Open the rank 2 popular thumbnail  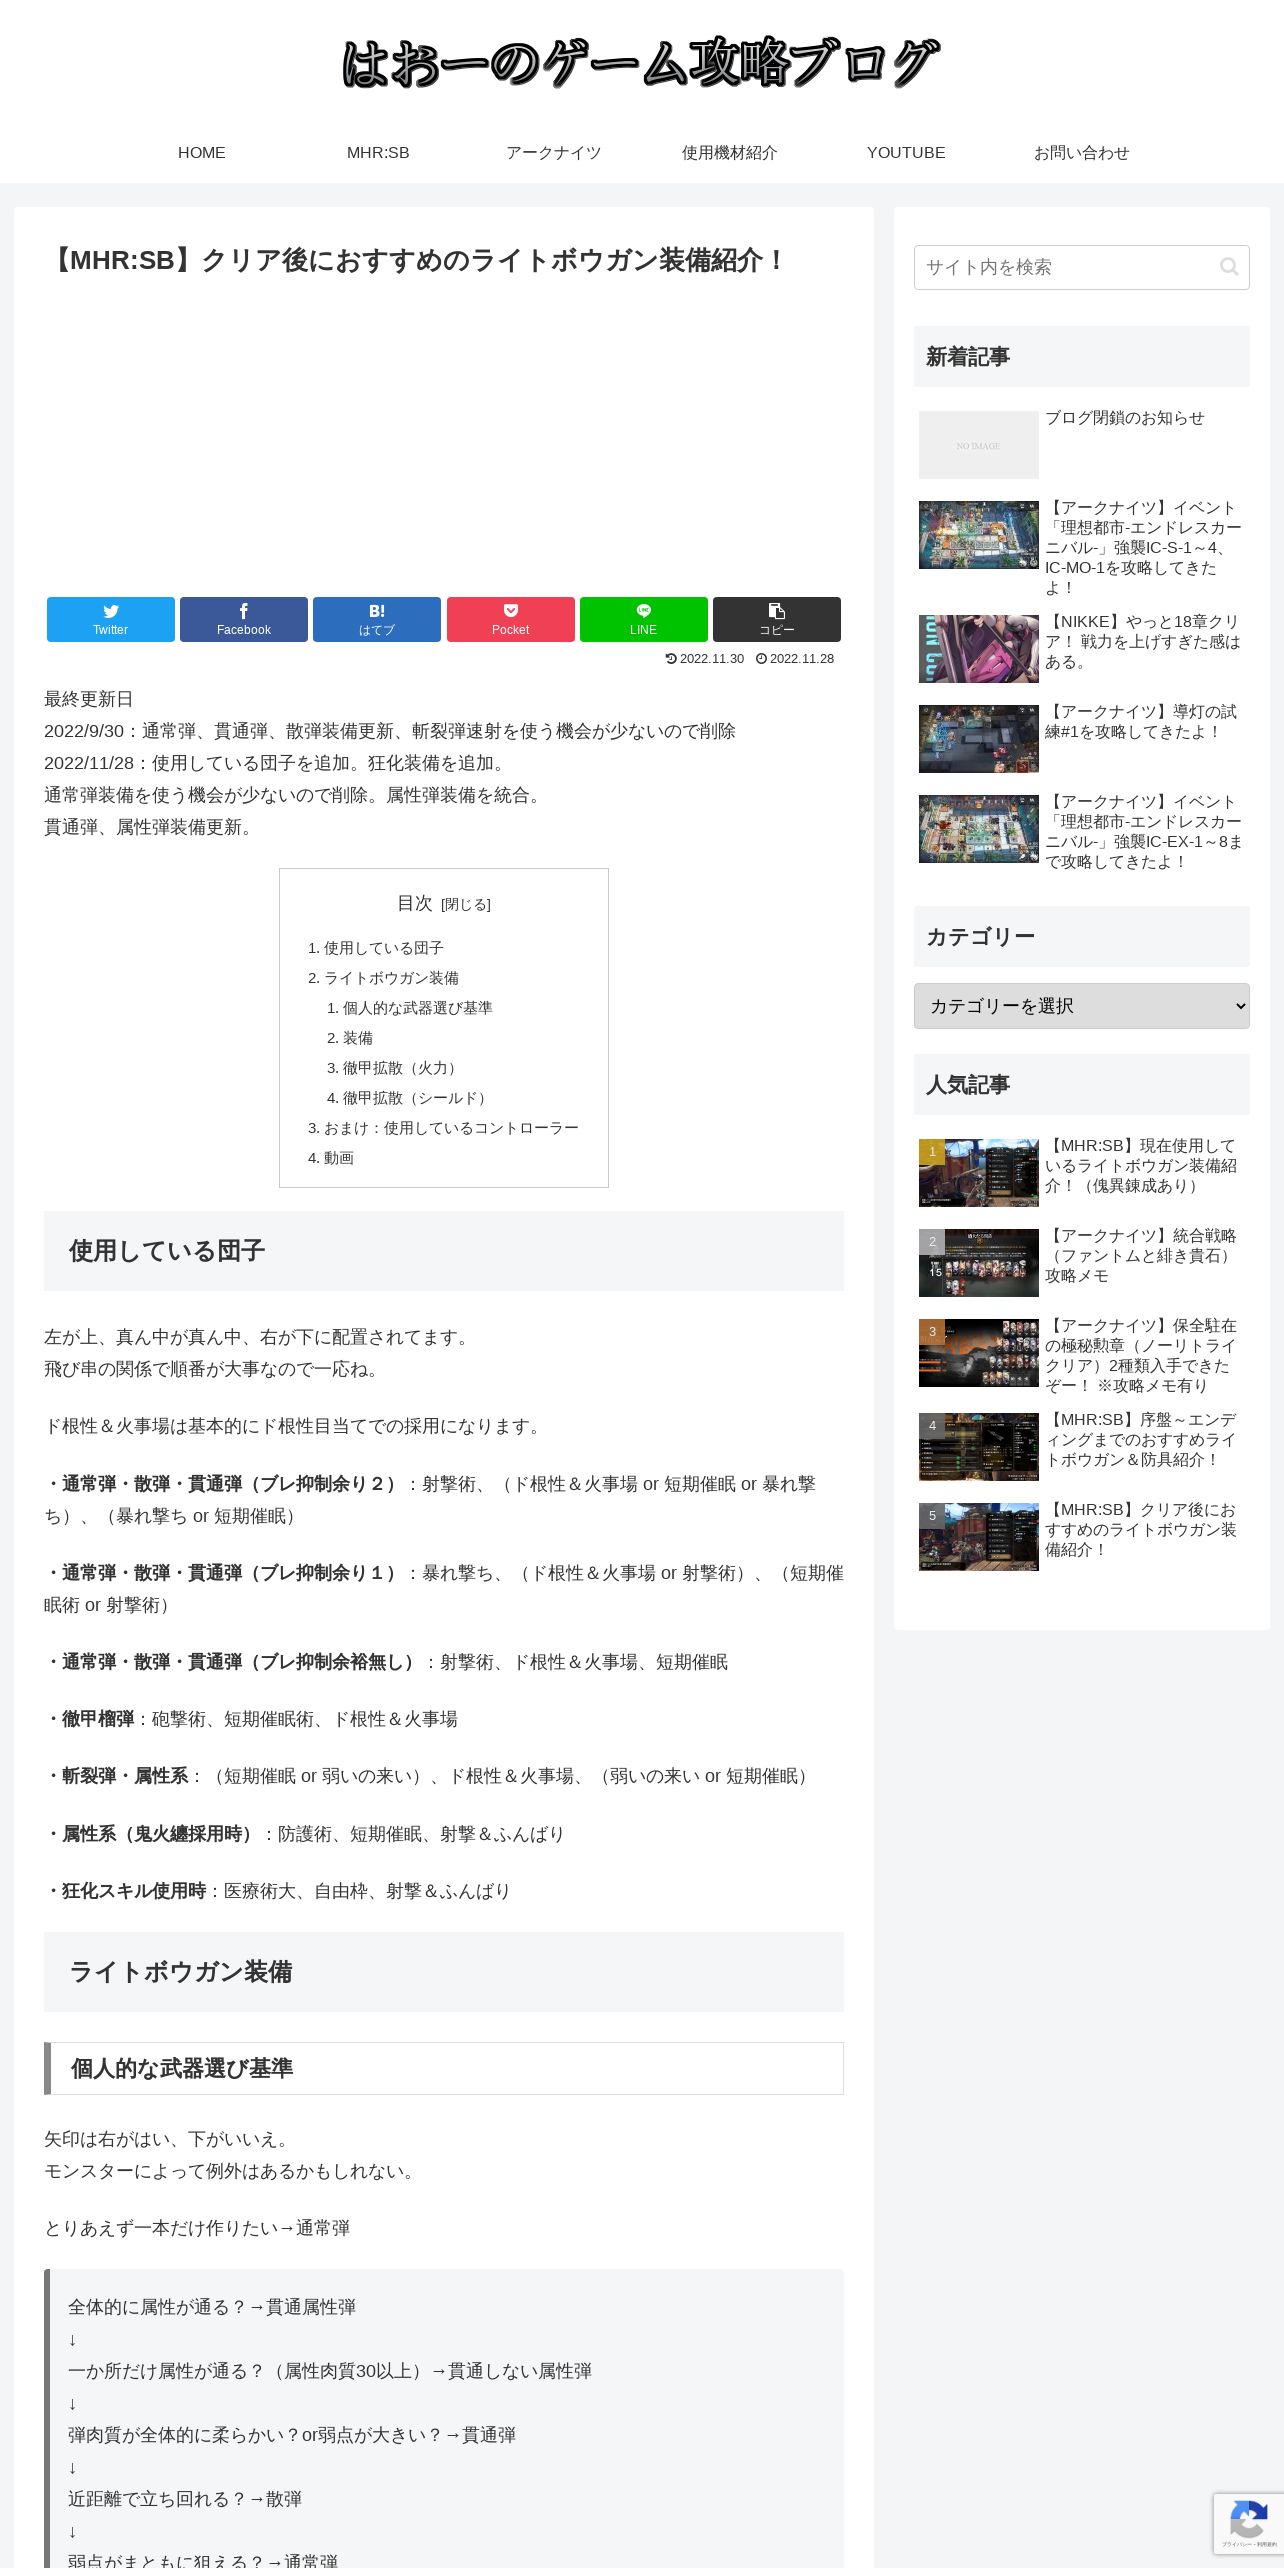978,1263
